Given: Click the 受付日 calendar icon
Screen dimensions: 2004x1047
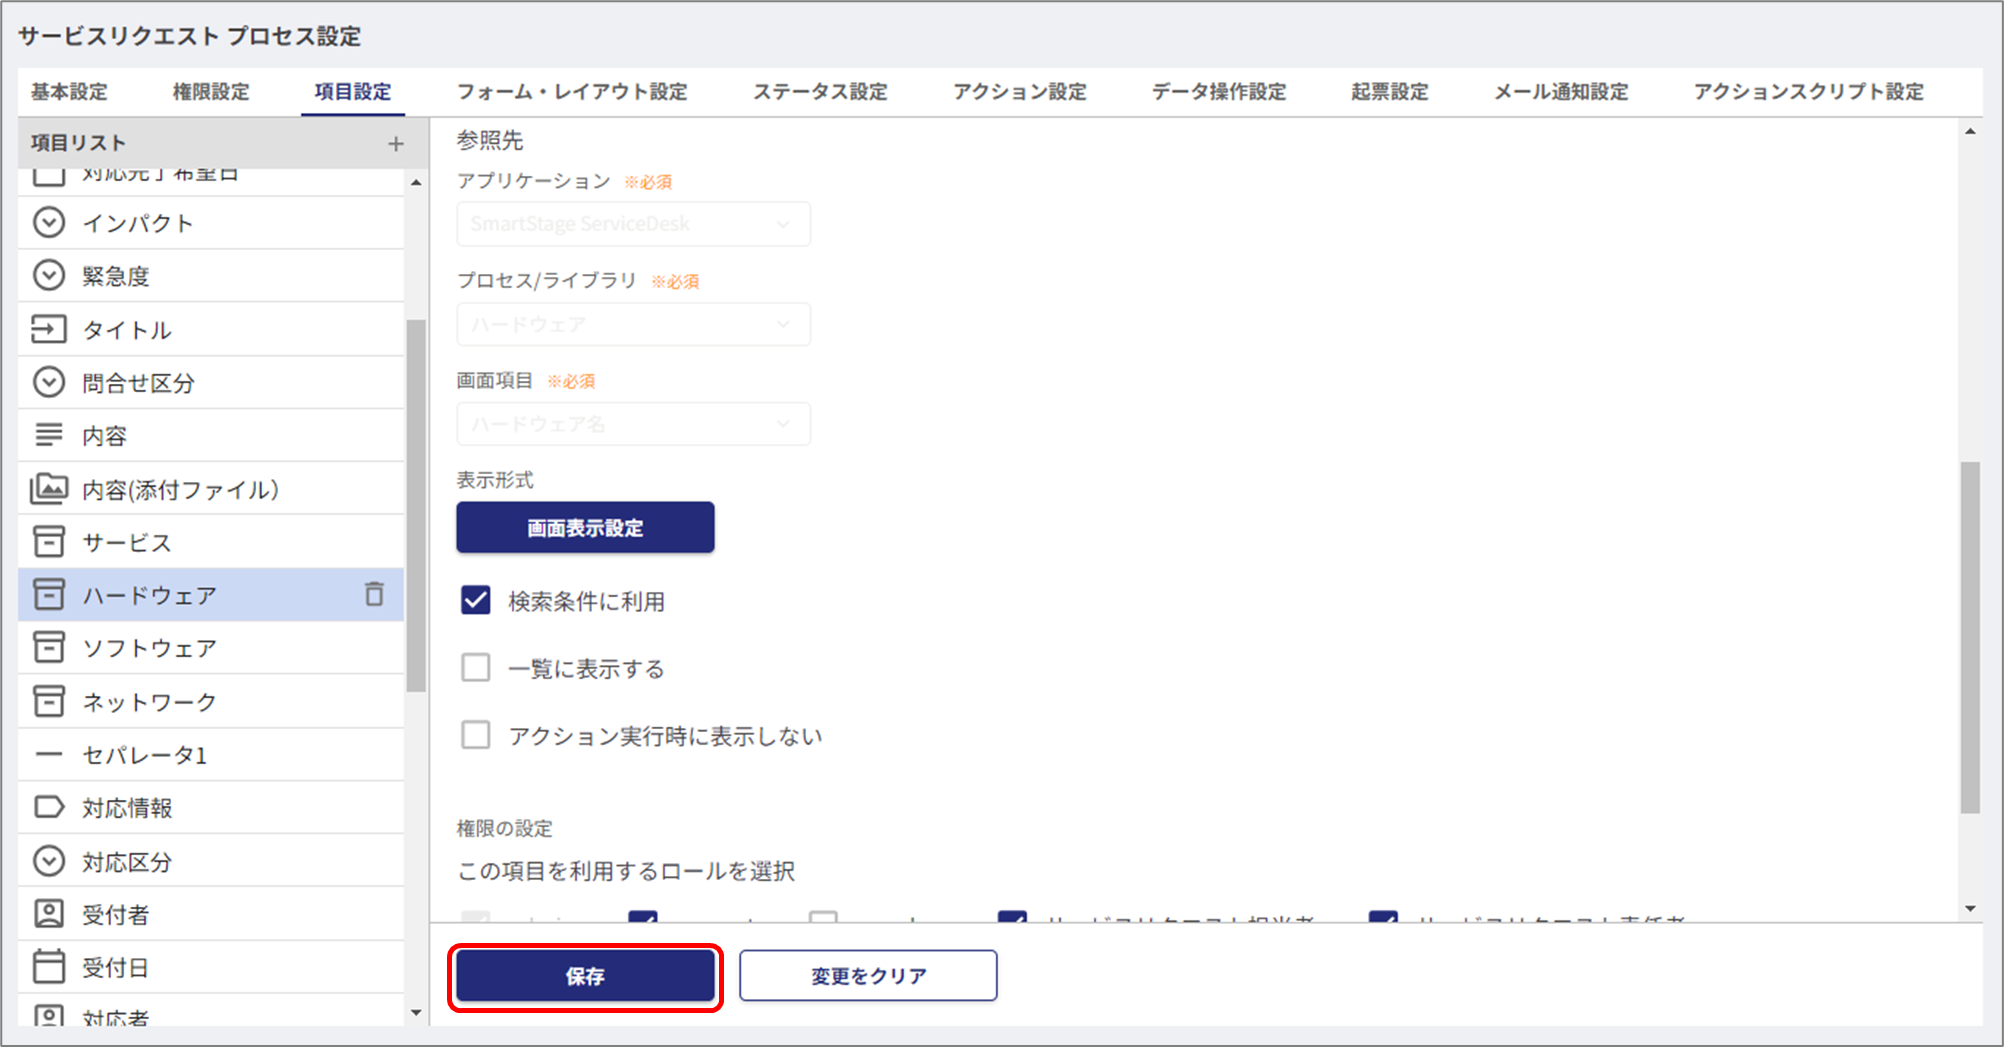Looking at the screenshot, I should pos(49,967).
